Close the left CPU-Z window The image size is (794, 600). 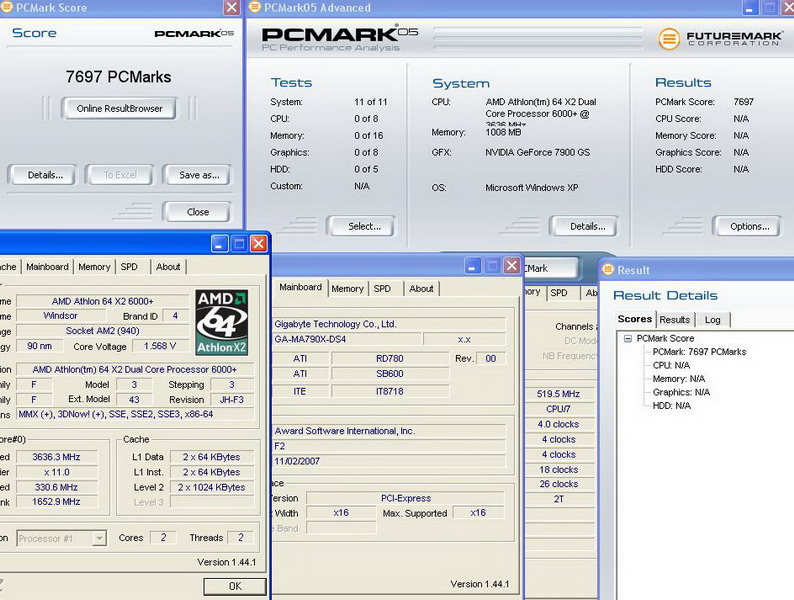[259, 244]
